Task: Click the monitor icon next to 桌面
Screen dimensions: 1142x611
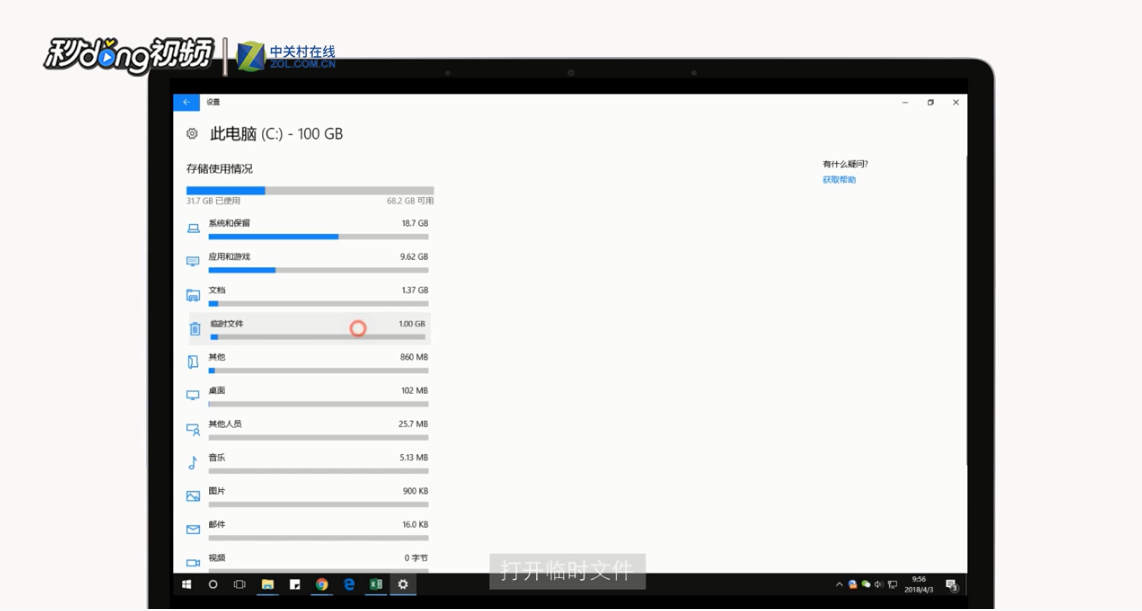Action: coord(192,395)
